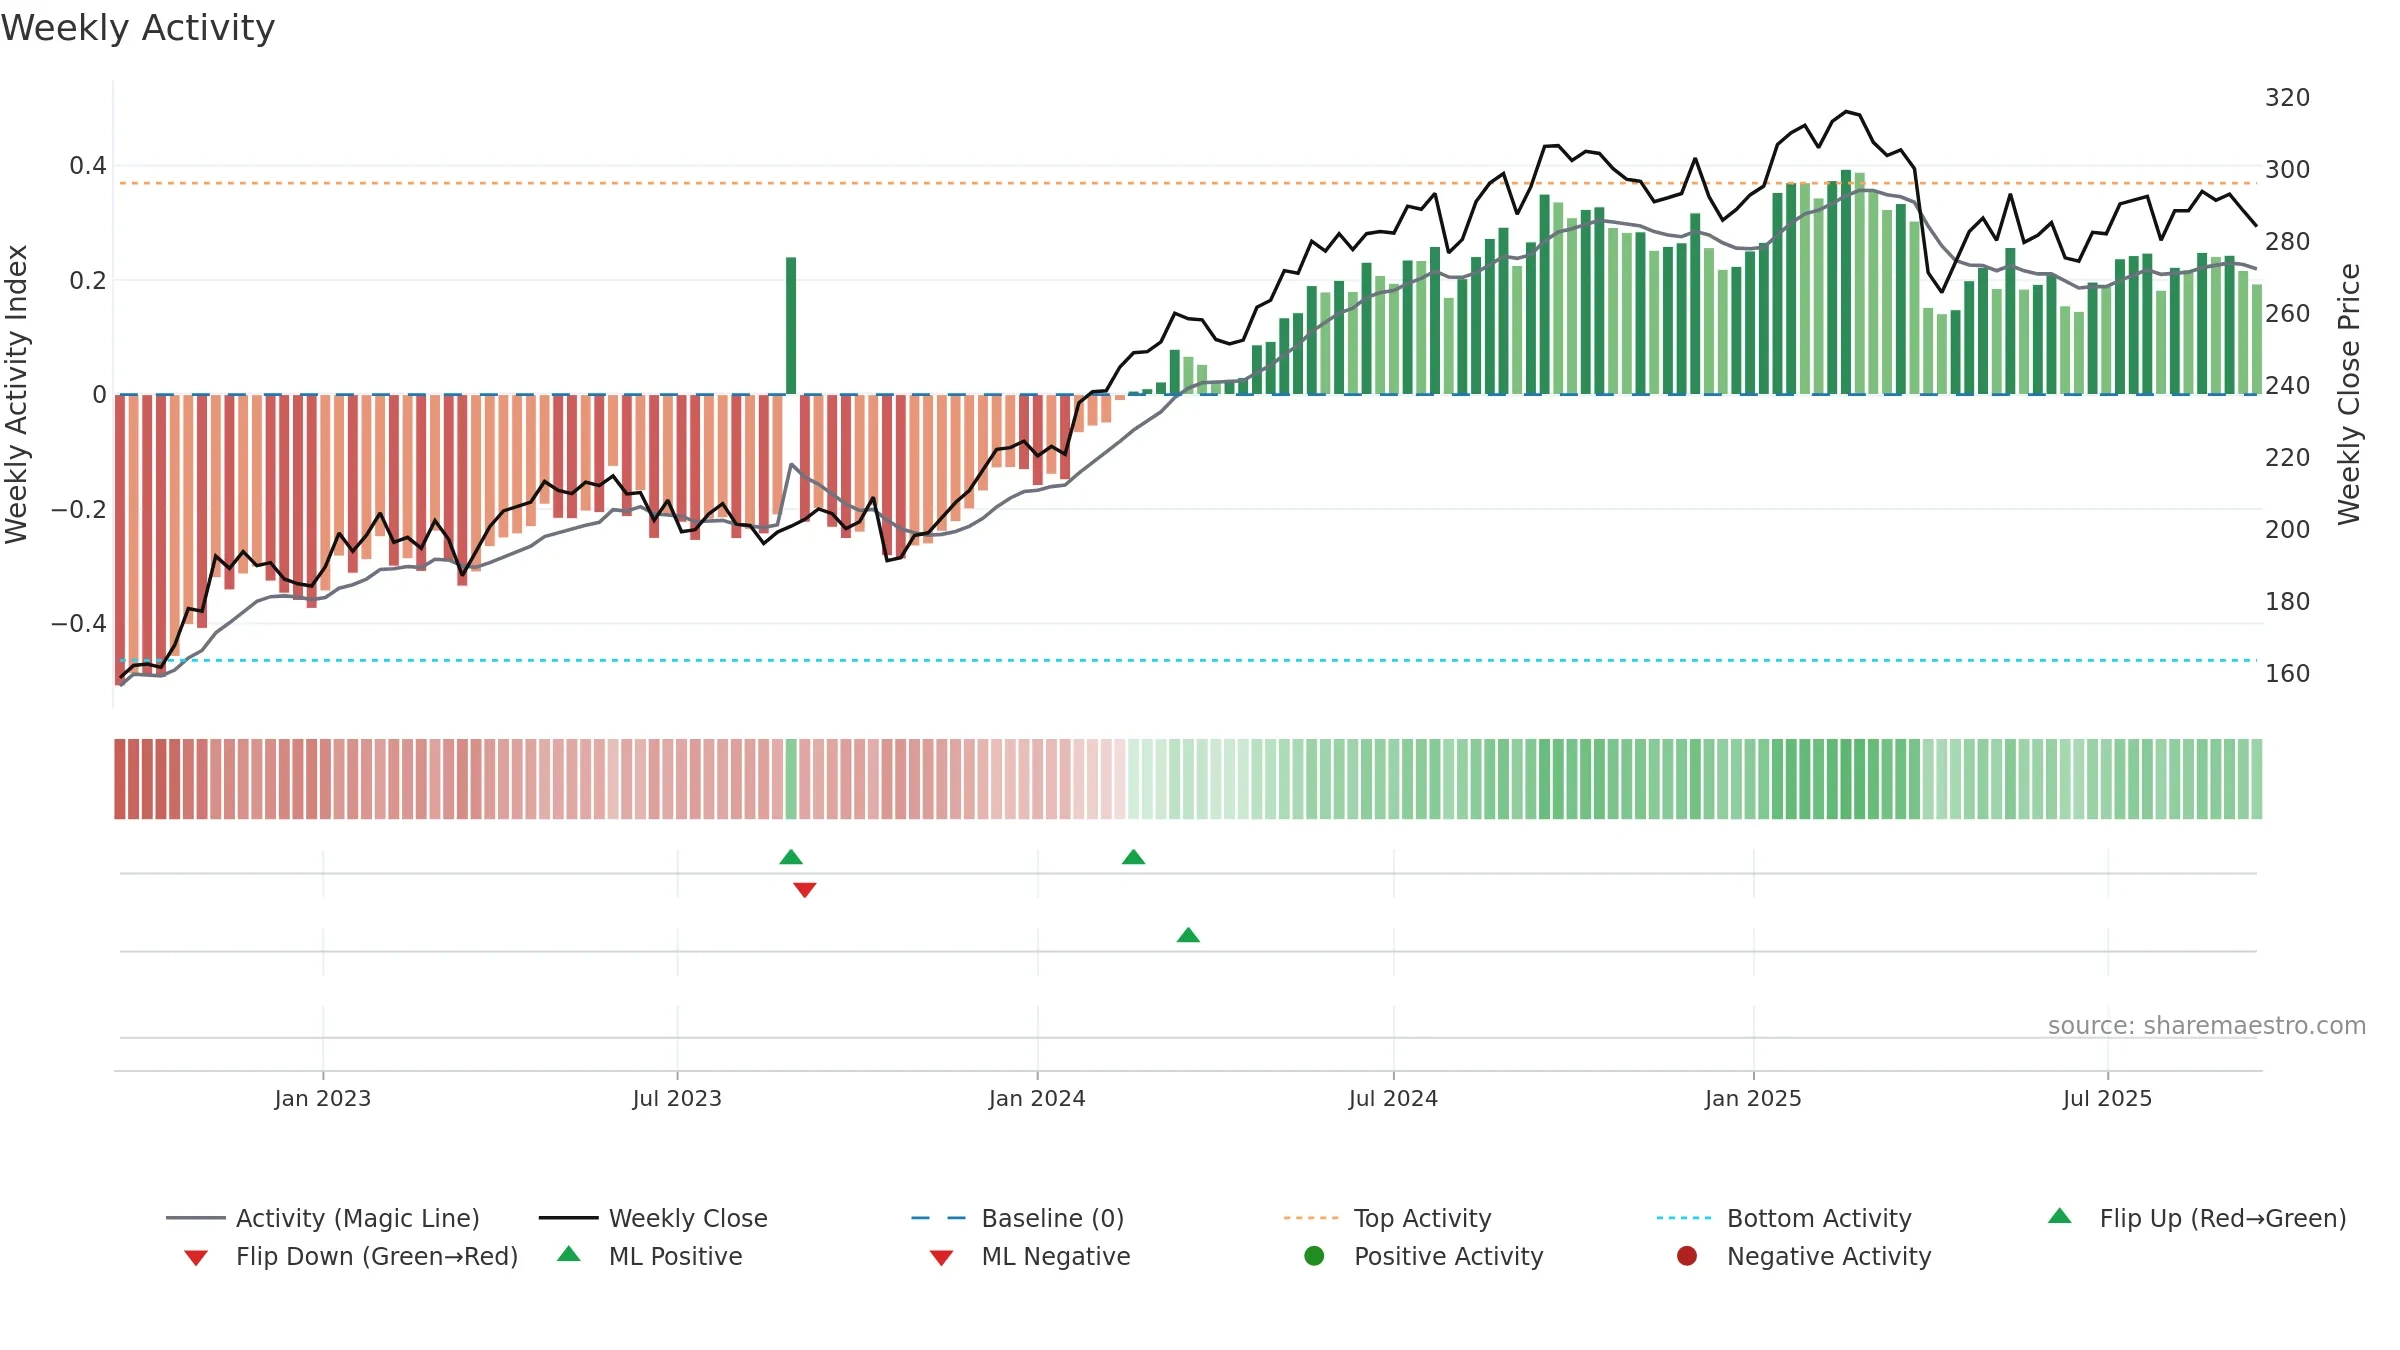Select the ML positive green marker near March 2024
This screenshot has width=2400, height=1350.
(x=1188, y=935)
